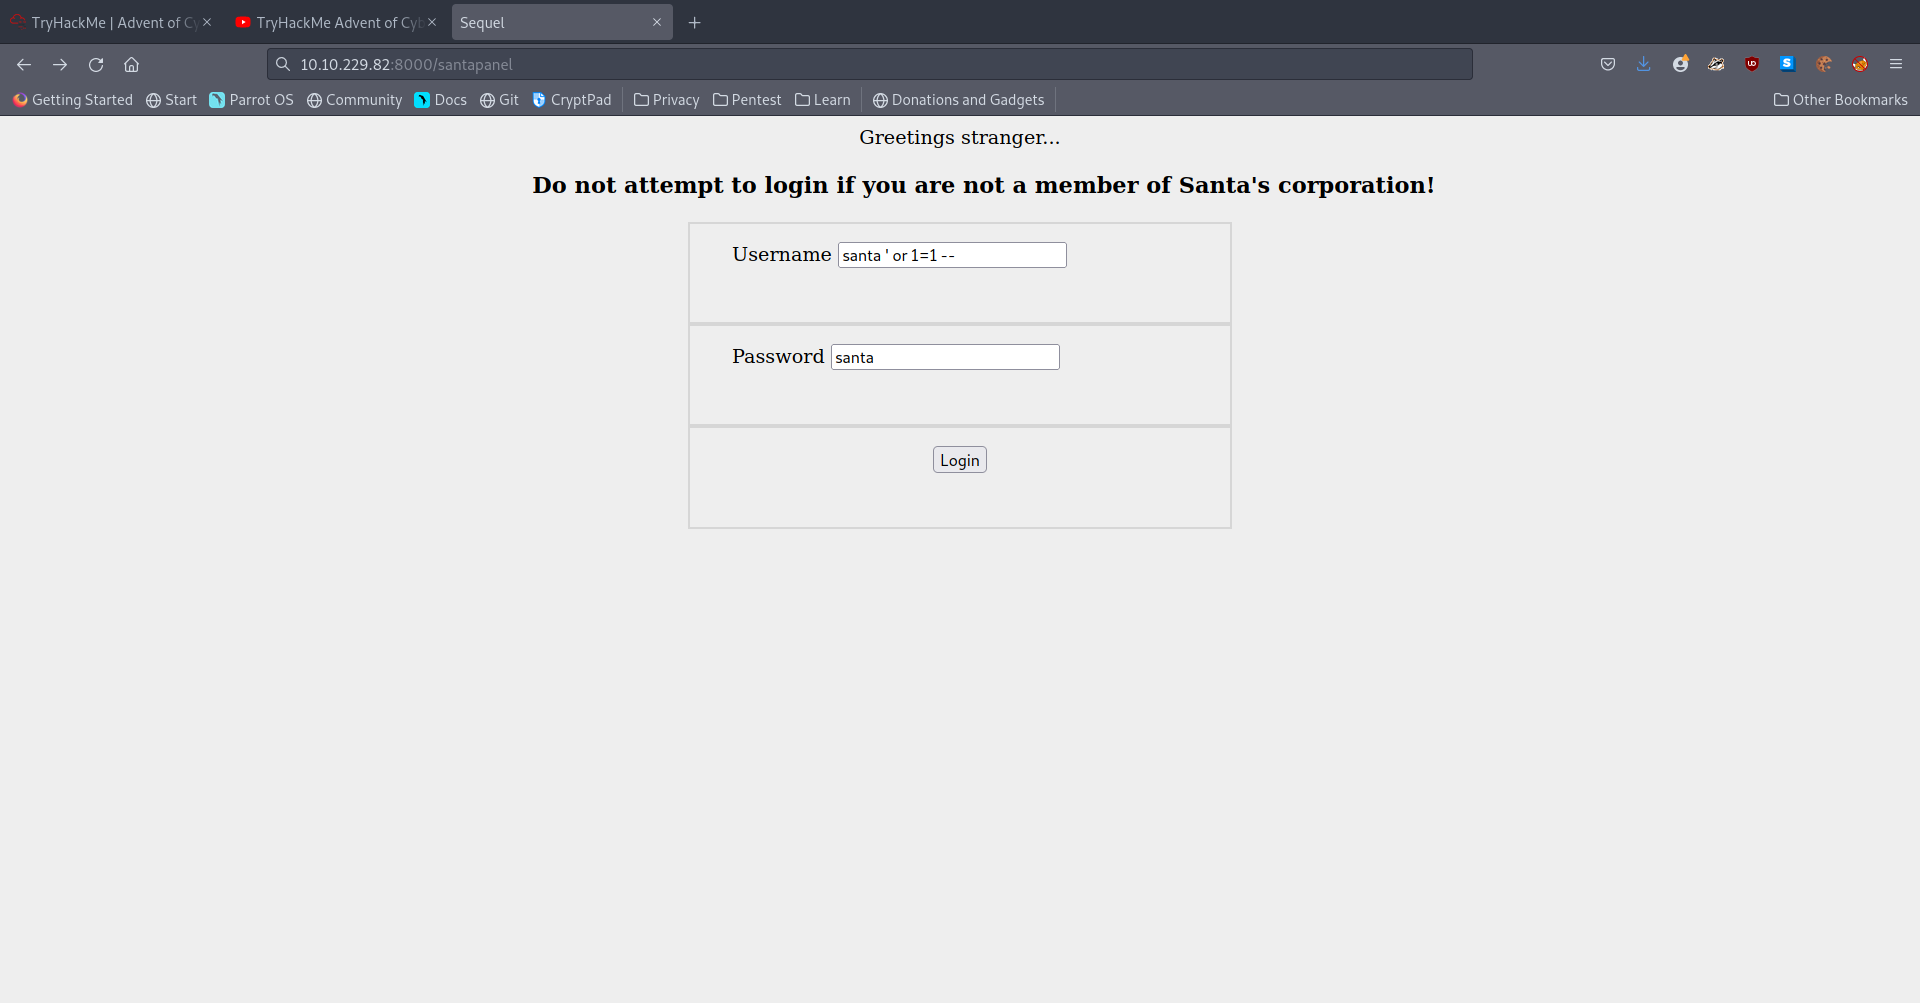
Task: Reload the current page
Action: [x=96, y=64]
